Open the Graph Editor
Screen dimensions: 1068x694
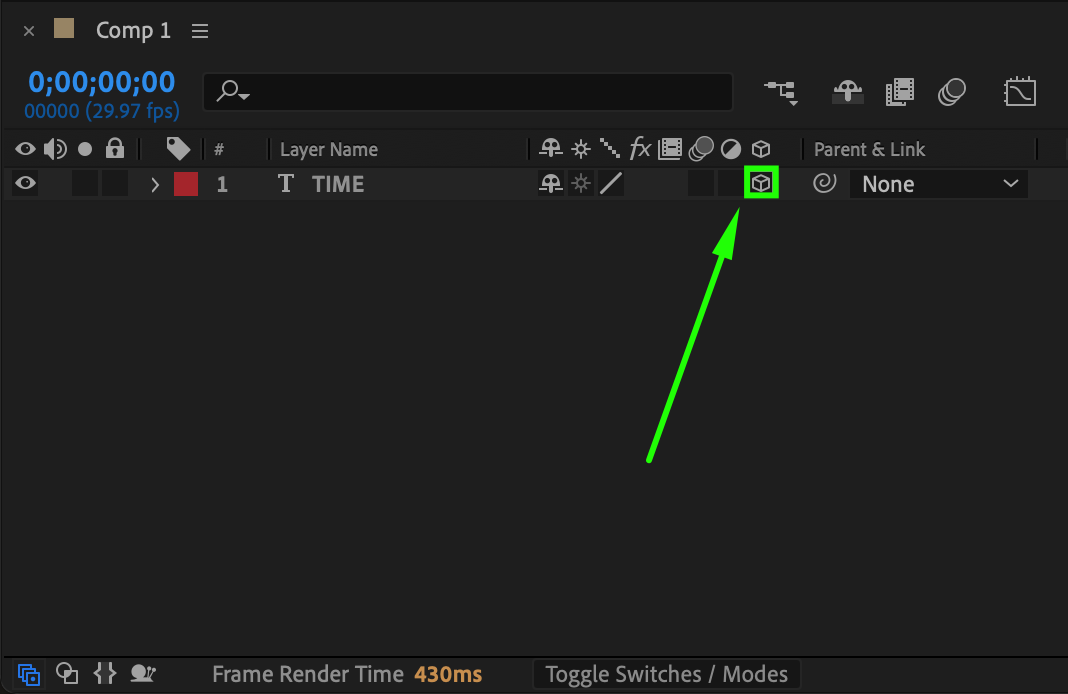(1019, 92)
